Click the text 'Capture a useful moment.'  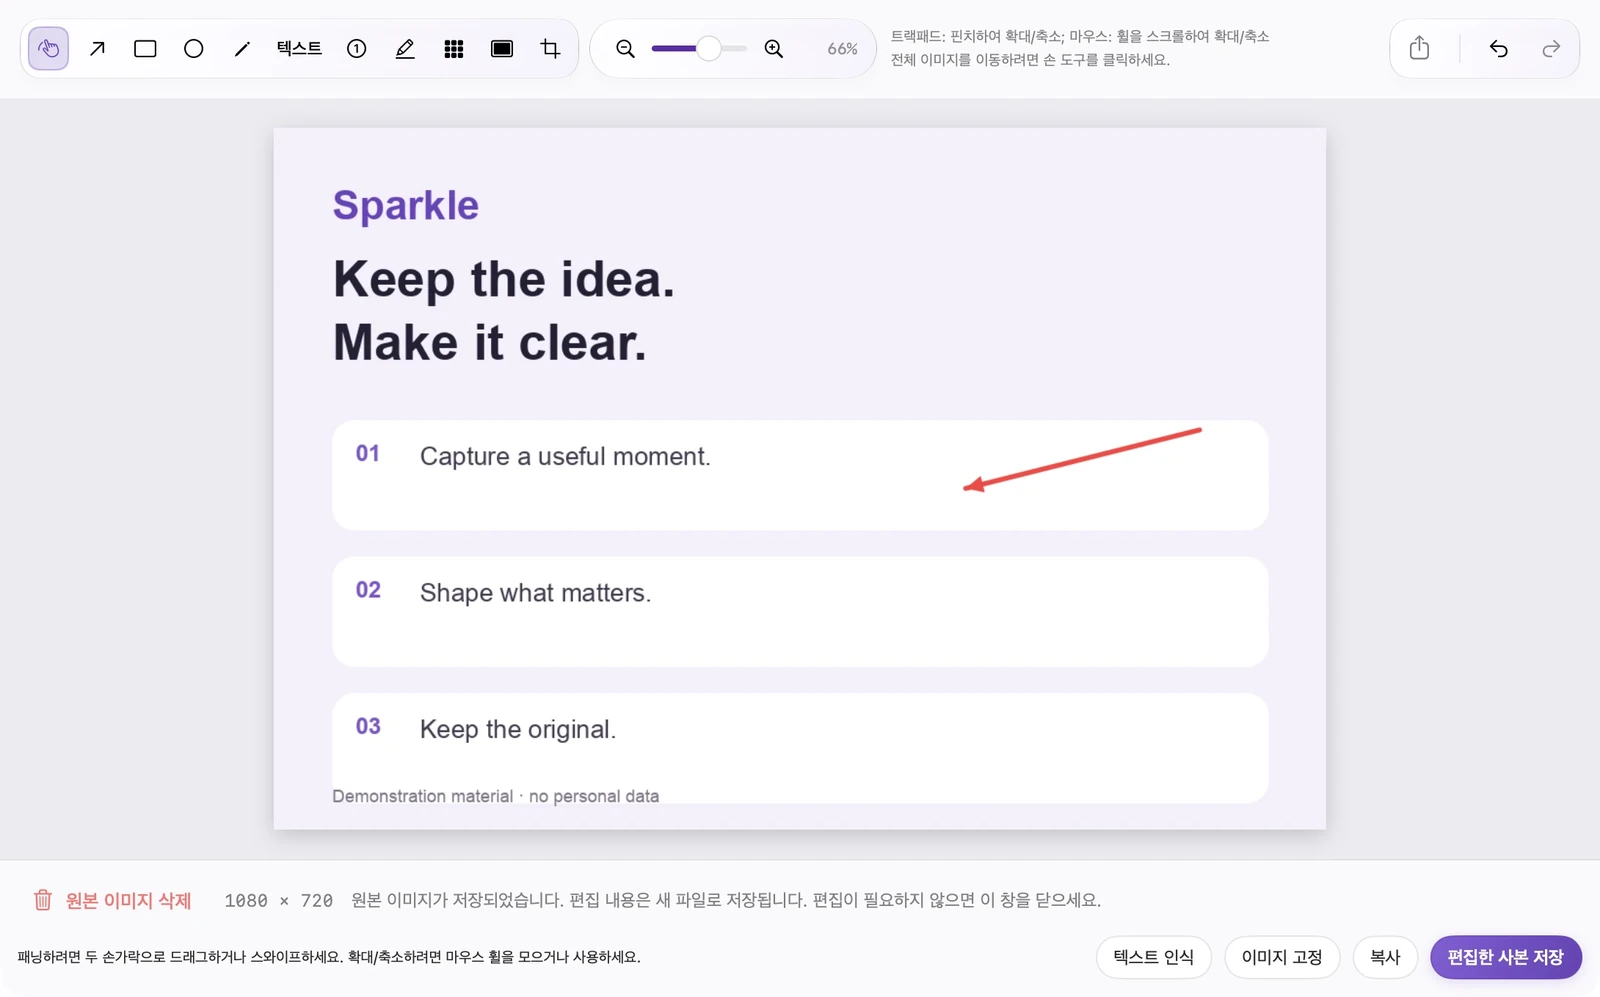[565, 456]
